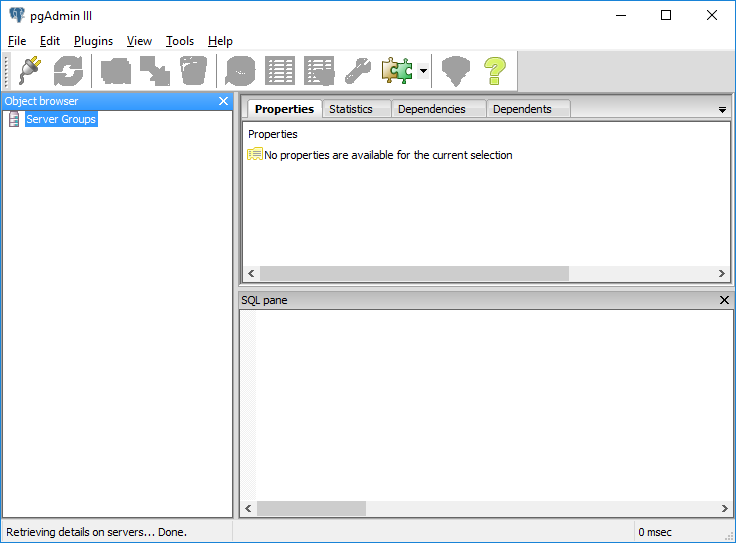The height and width of the screenshot is (543, 736).
Task: Maximize the pgAdmin III window
Action: click(666, 15)
